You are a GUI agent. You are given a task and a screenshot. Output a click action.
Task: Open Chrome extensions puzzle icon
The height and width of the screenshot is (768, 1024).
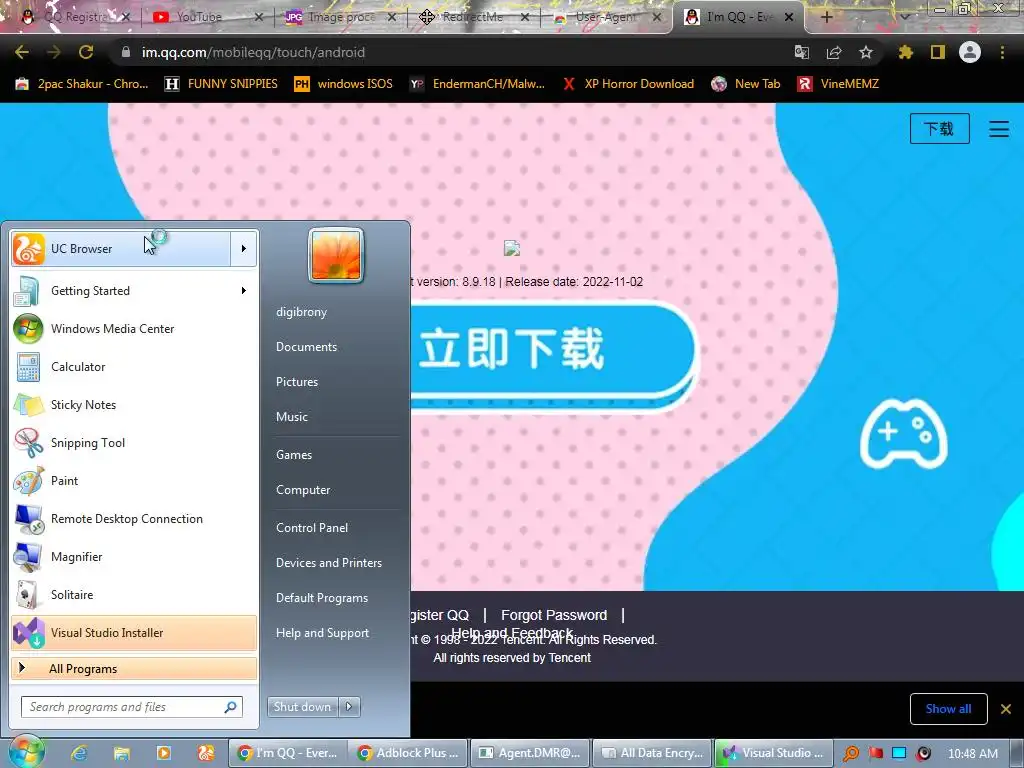point(906,52)
